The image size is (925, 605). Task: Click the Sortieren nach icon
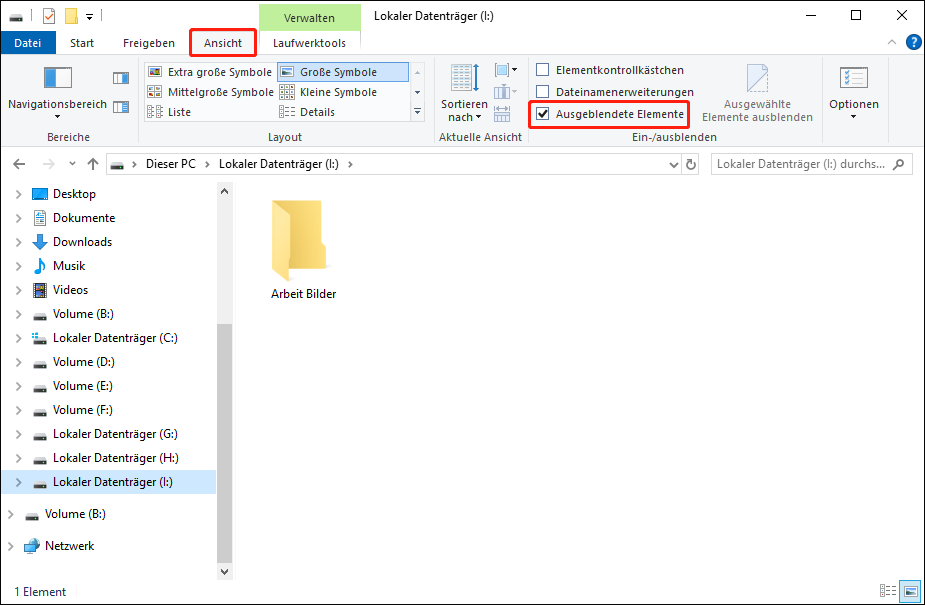[x=465, y=79]
